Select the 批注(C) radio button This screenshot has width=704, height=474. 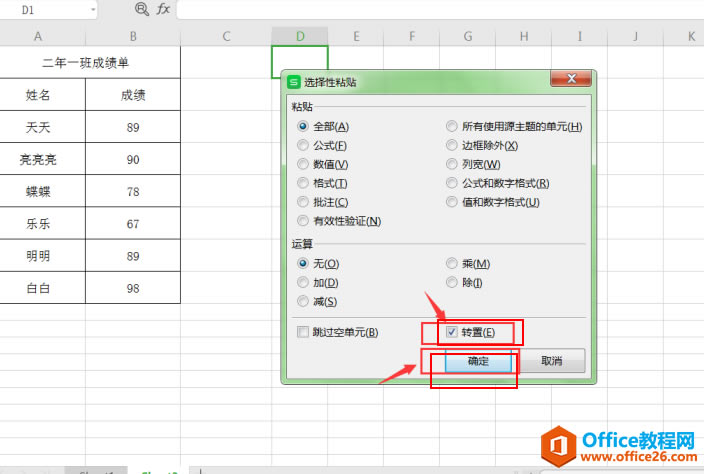pos(303,202)
